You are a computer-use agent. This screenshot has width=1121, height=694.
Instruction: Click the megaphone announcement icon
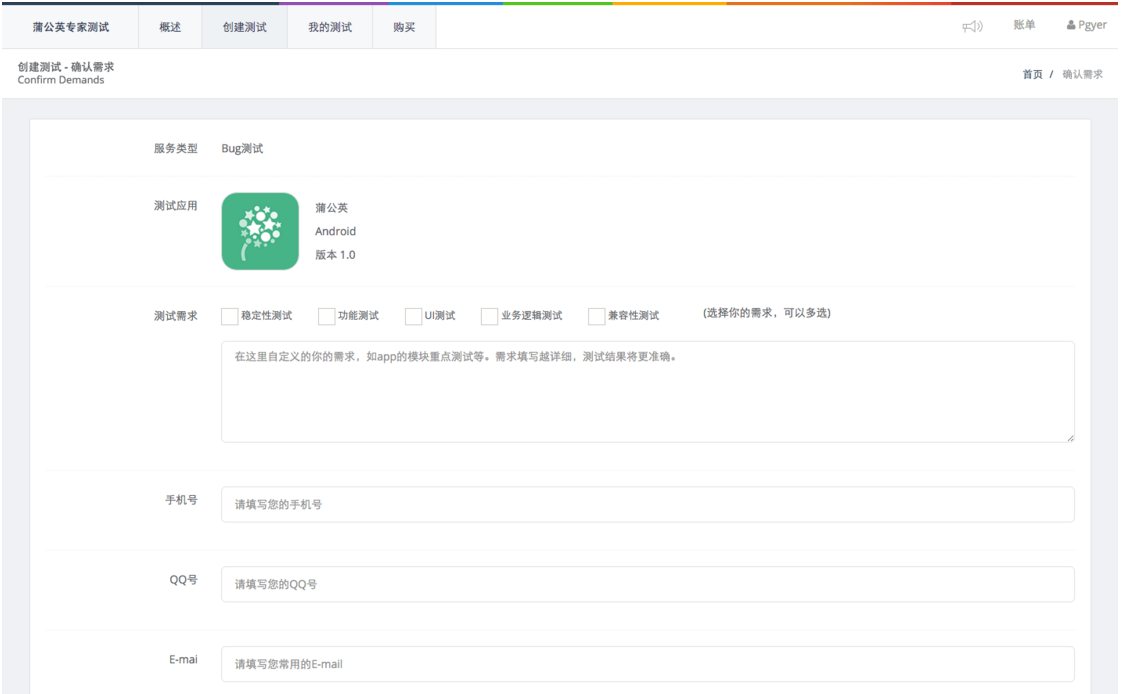[972, 26]
